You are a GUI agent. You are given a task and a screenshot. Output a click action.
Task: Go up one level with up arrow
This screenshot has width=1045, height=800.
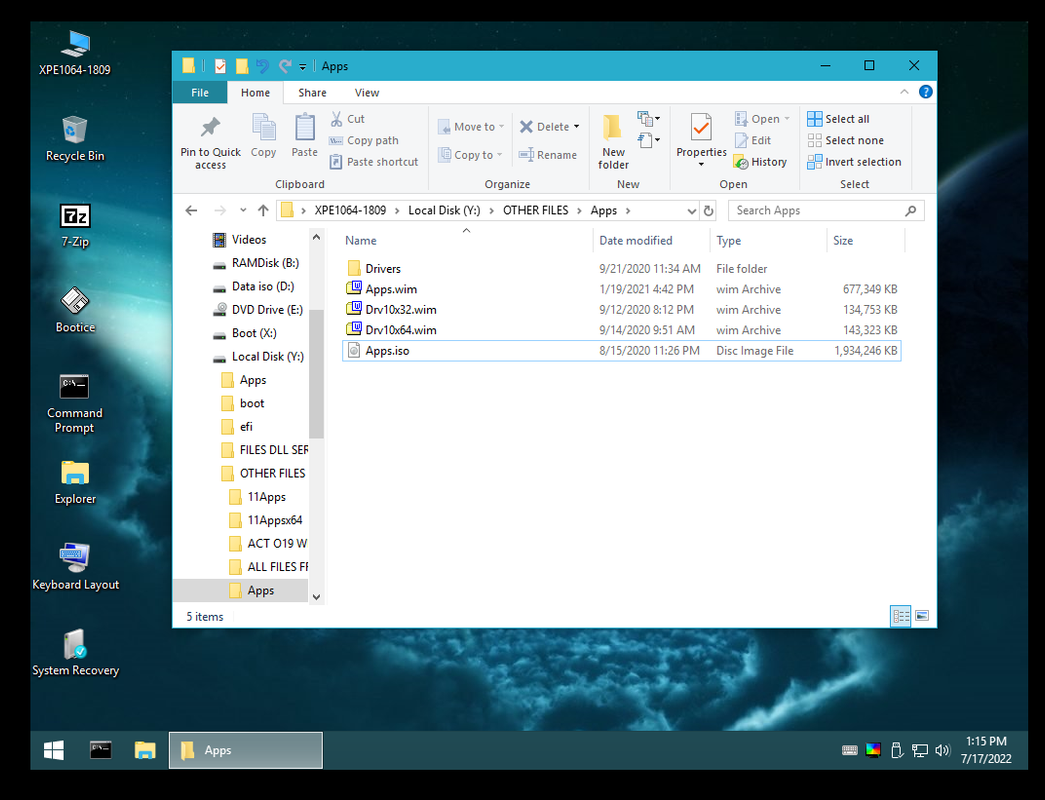pos(263,211)
